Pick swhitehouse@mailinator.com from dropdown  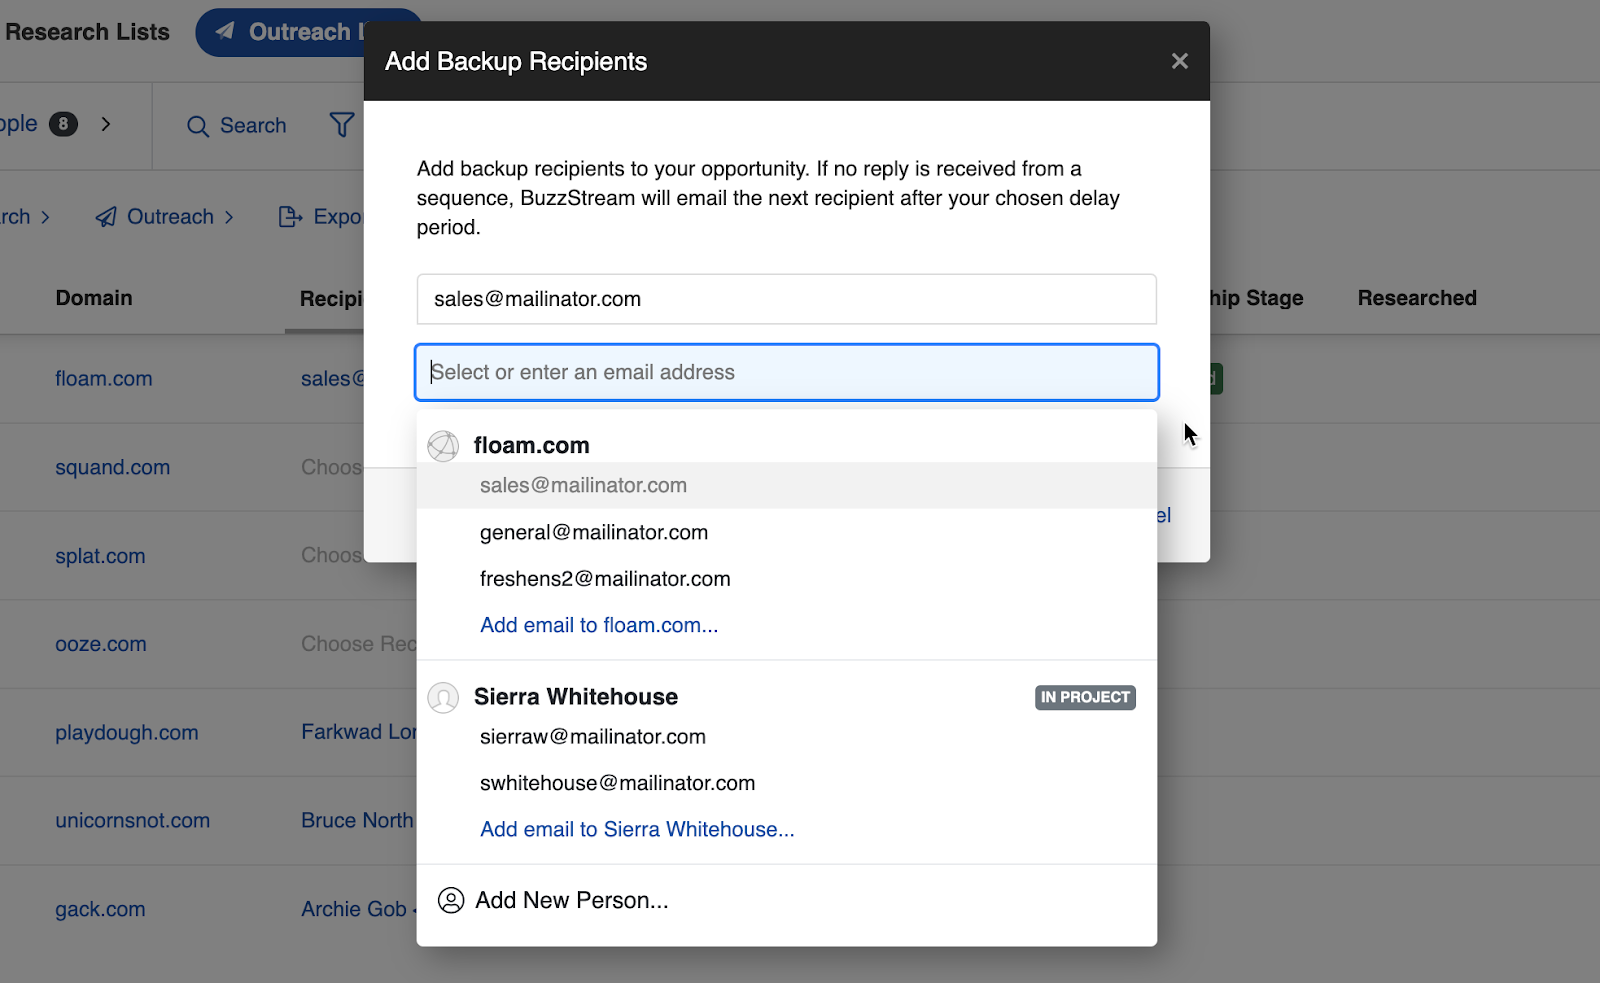(617, 783)
